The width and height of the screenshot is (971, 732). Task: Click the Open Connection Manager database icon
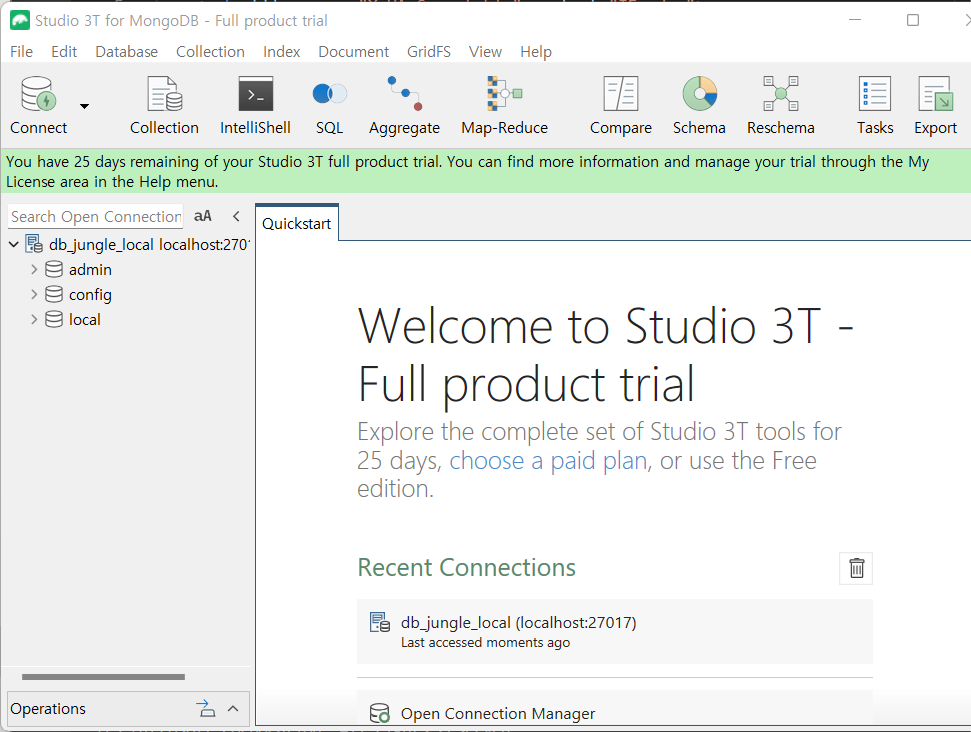pos(379,713)
